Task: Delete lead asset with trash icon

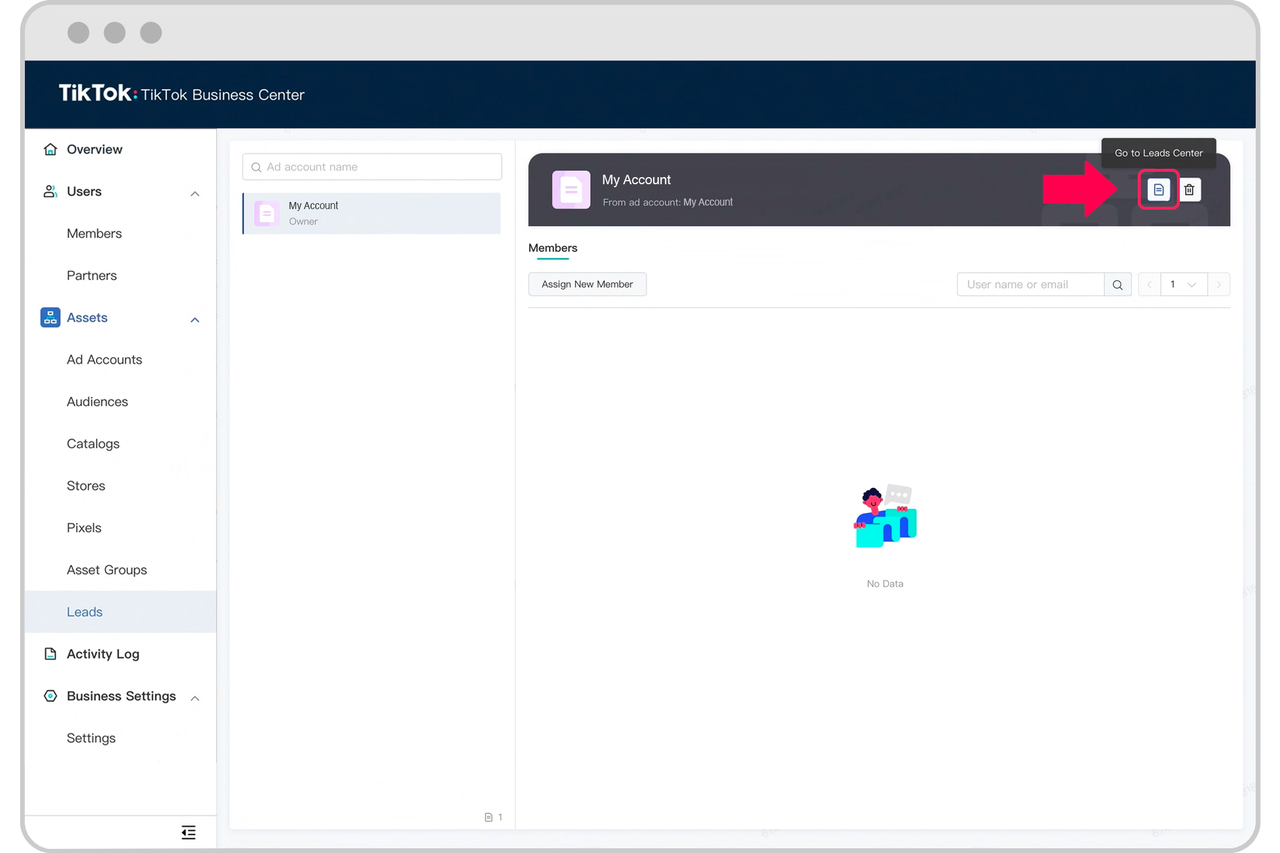Action: [x=1189, y=189]
